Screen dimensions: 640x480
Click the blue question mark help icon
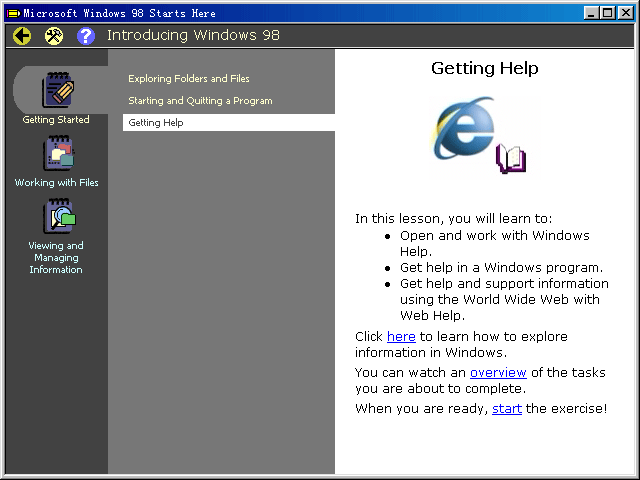click(86, 36)
